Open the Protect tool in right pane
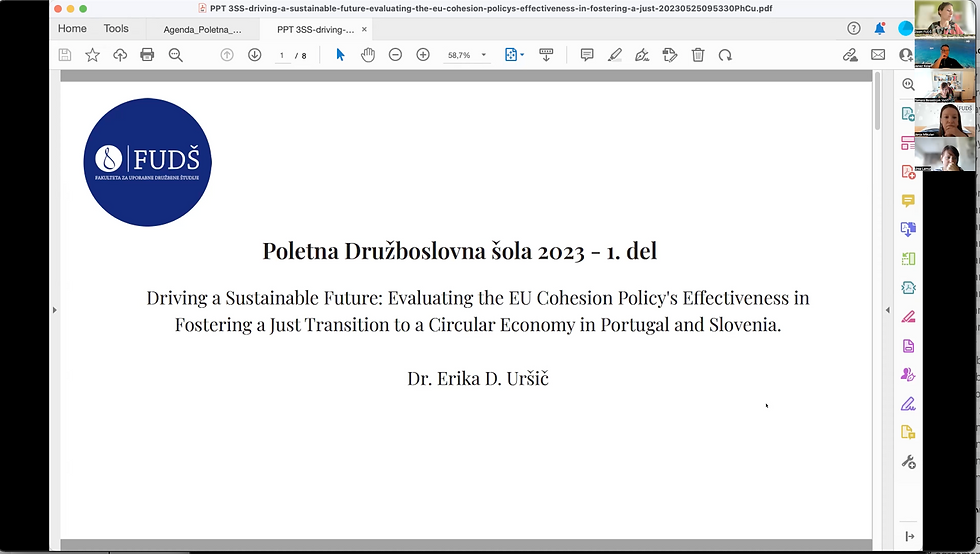980x554 pixels. 908,346
